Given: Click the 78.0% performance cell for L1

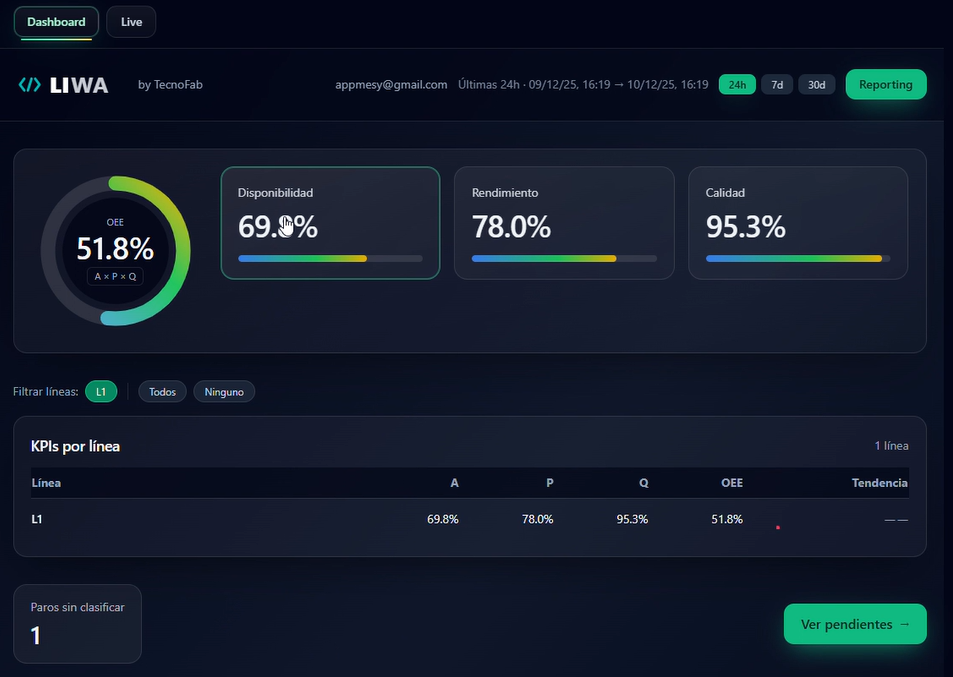Looking at the screenshot, I should (x=537, y=520).
